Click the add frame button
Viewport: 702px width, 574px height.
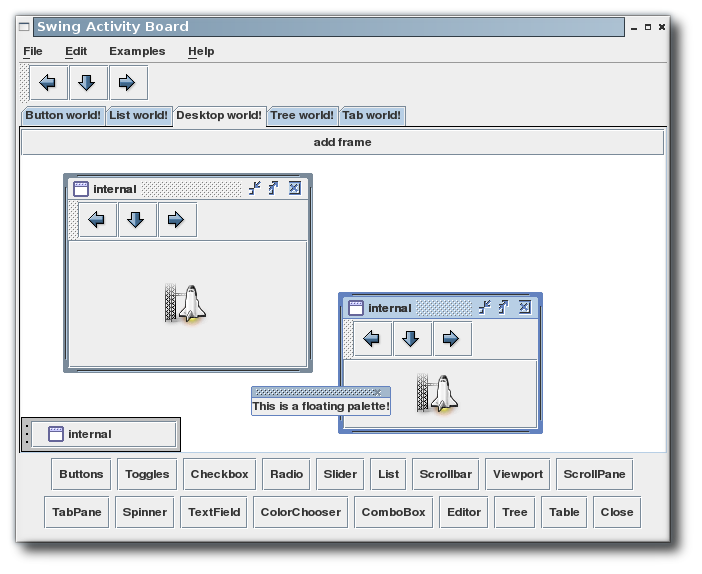(342, 142)
